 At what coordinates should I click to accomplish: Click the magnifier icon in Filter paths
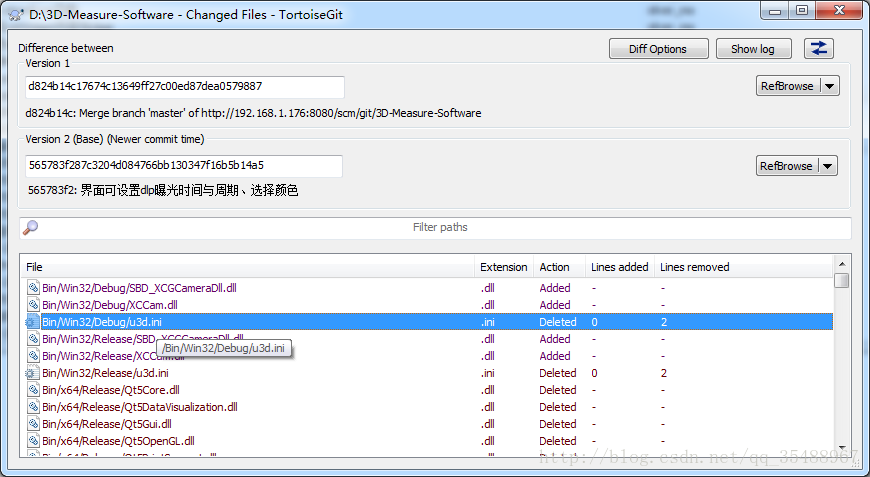point(31,227)
